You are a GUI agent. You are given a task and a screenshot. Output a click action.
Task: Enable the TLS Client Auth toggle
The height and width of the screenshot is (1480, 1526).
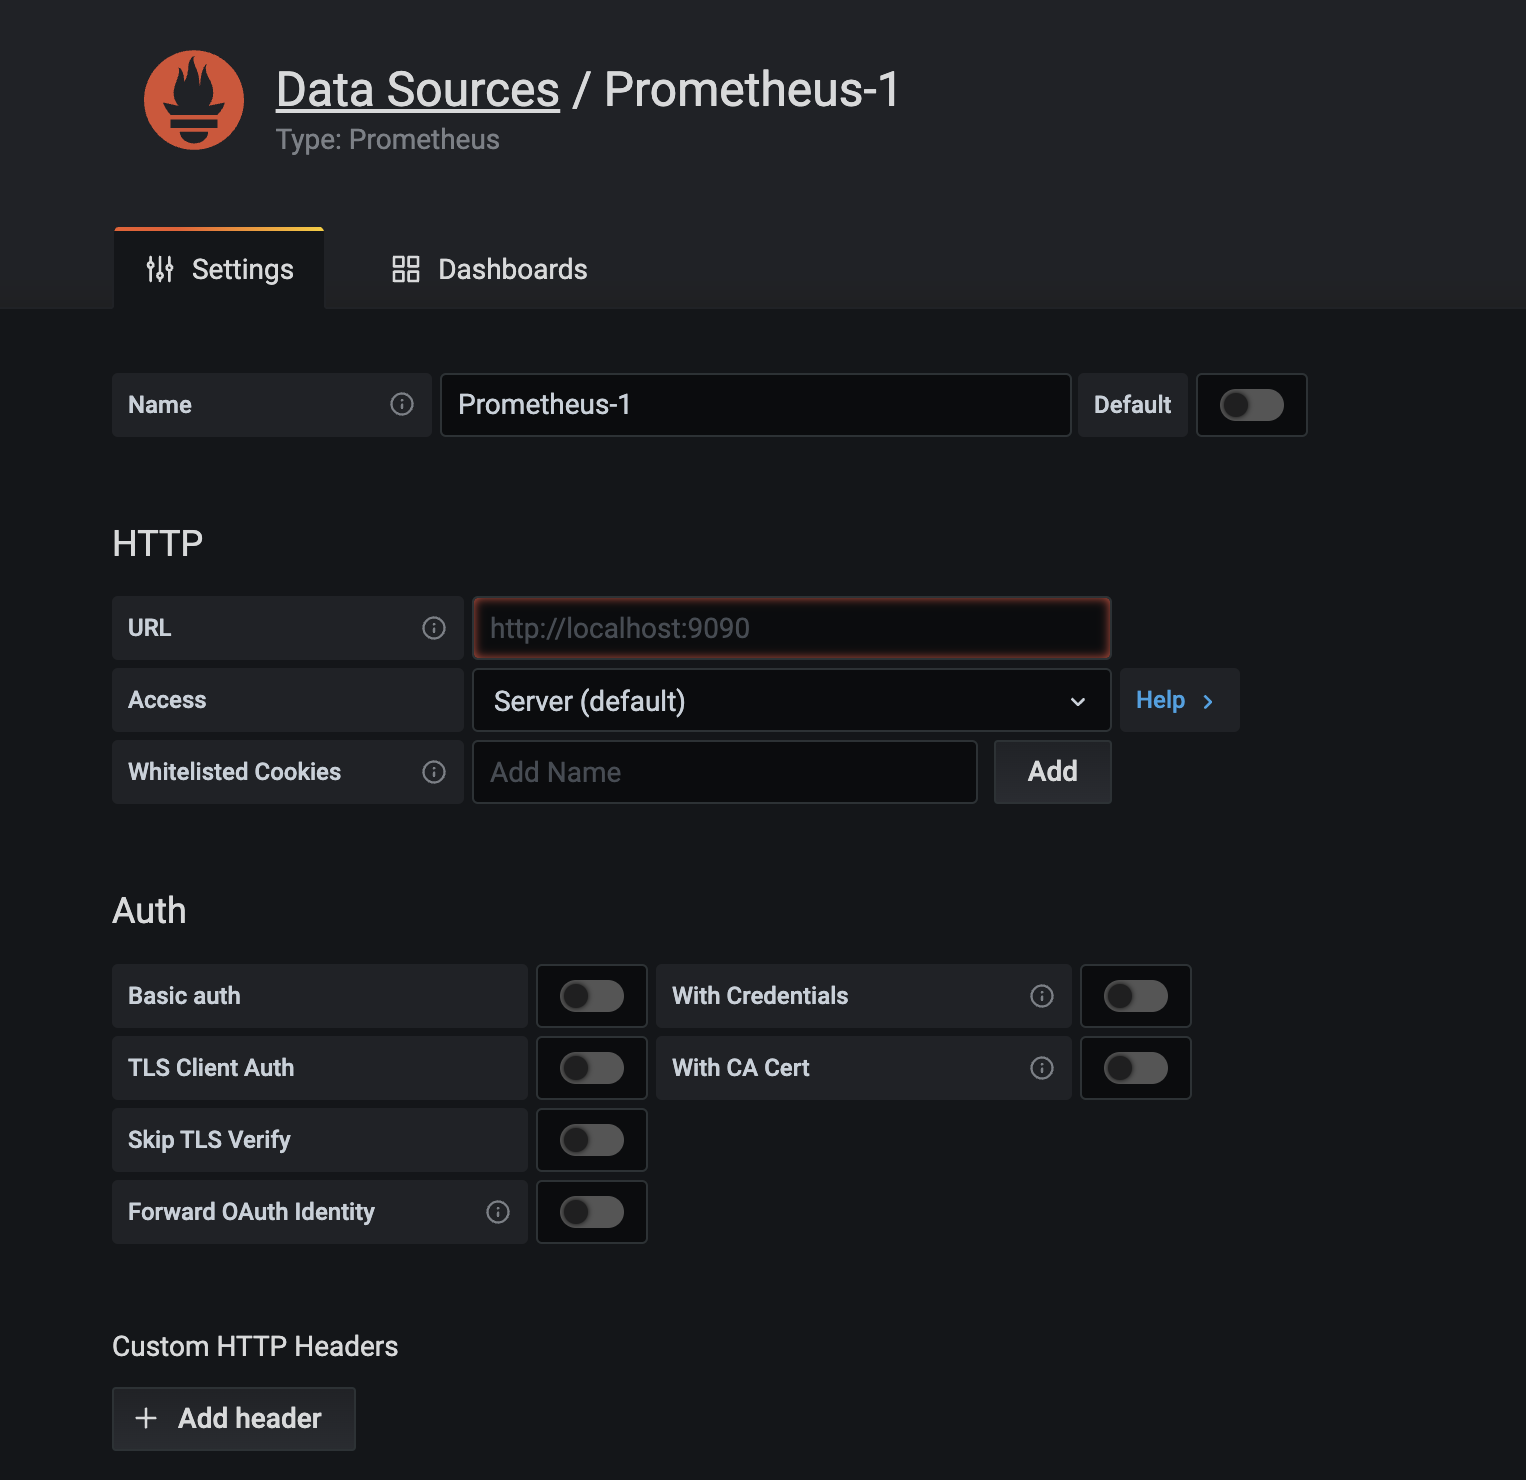click(x=592, y=1068)
